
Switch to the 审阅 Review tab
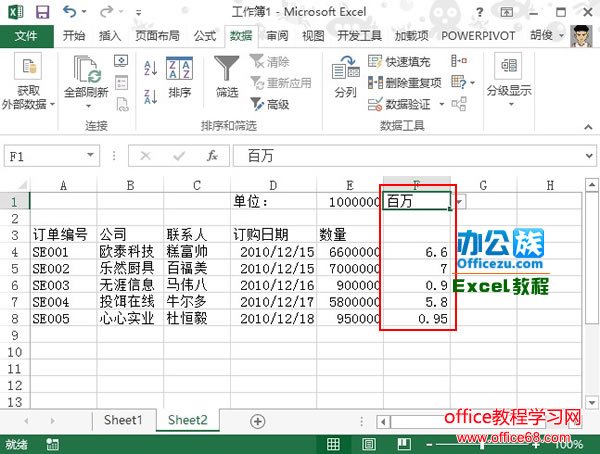[277, 36]
